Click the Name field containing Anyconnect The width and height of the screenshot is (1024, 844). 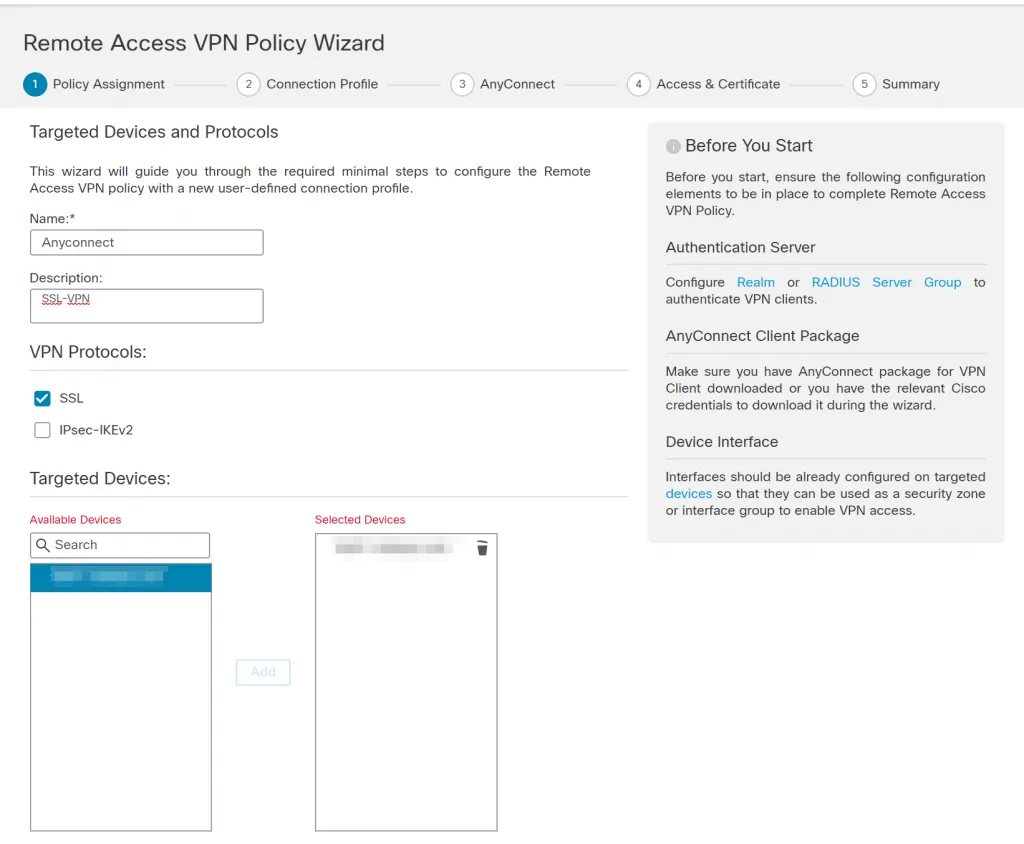[x=146, y=242]
